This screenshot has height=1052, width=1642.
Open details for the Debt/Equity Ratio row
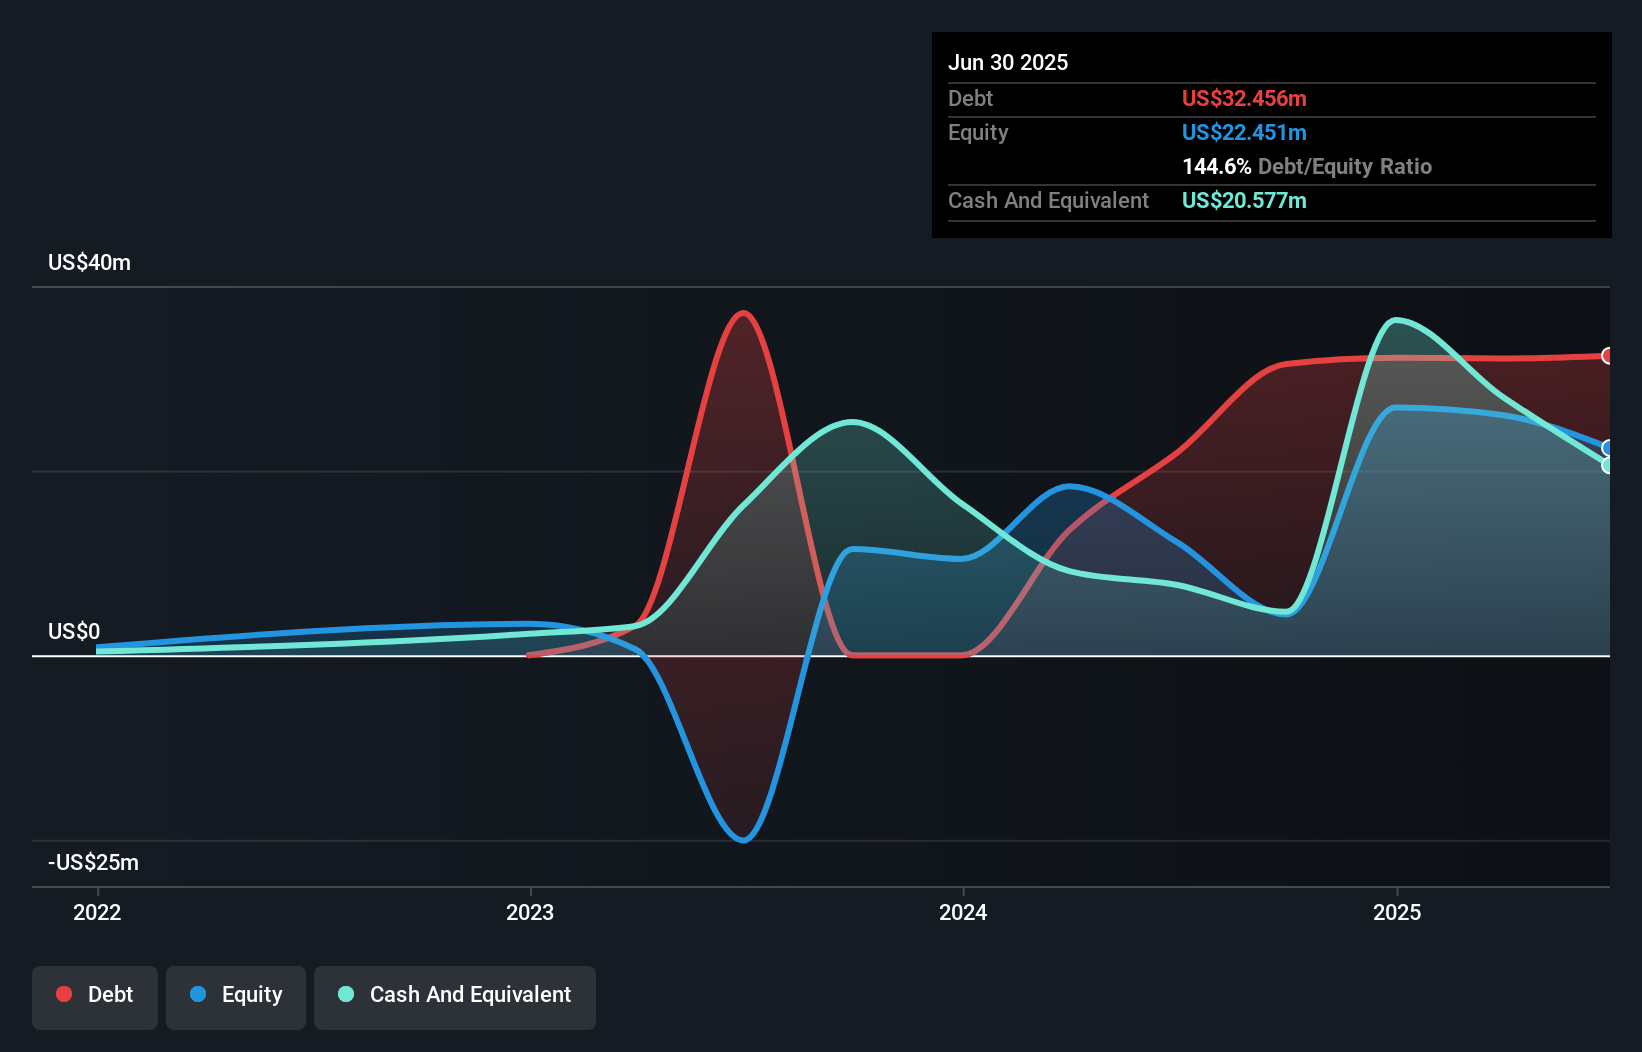coord(1307,166)
